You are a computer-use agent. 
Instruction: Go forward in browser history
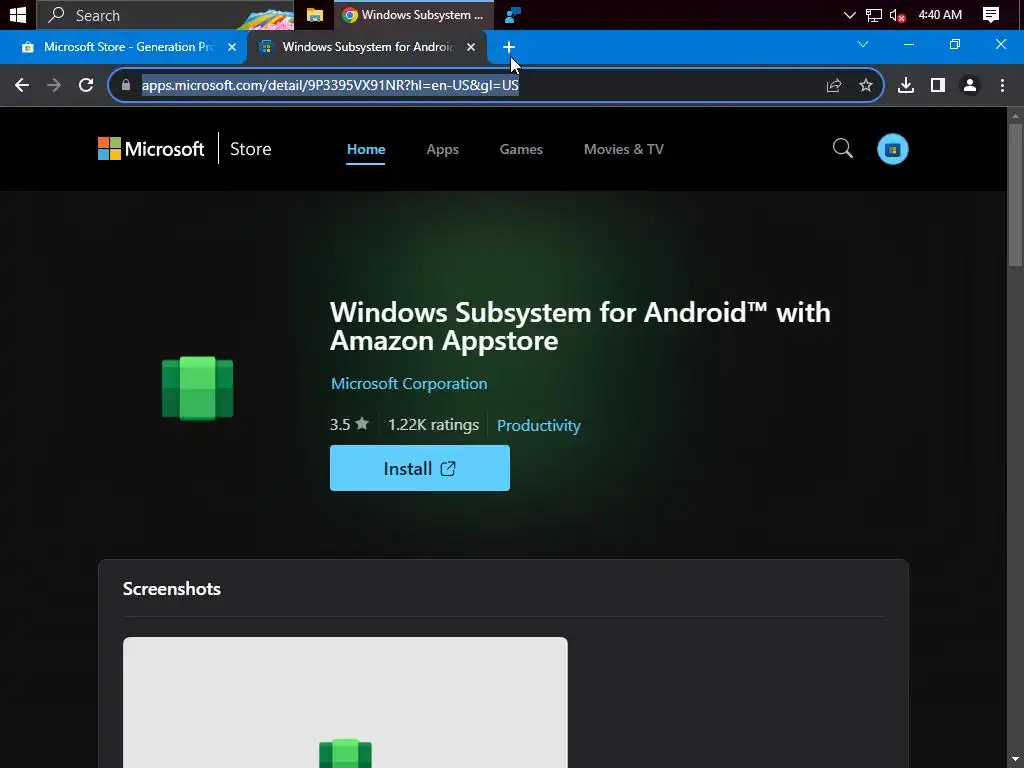click(x=54, y=86)
